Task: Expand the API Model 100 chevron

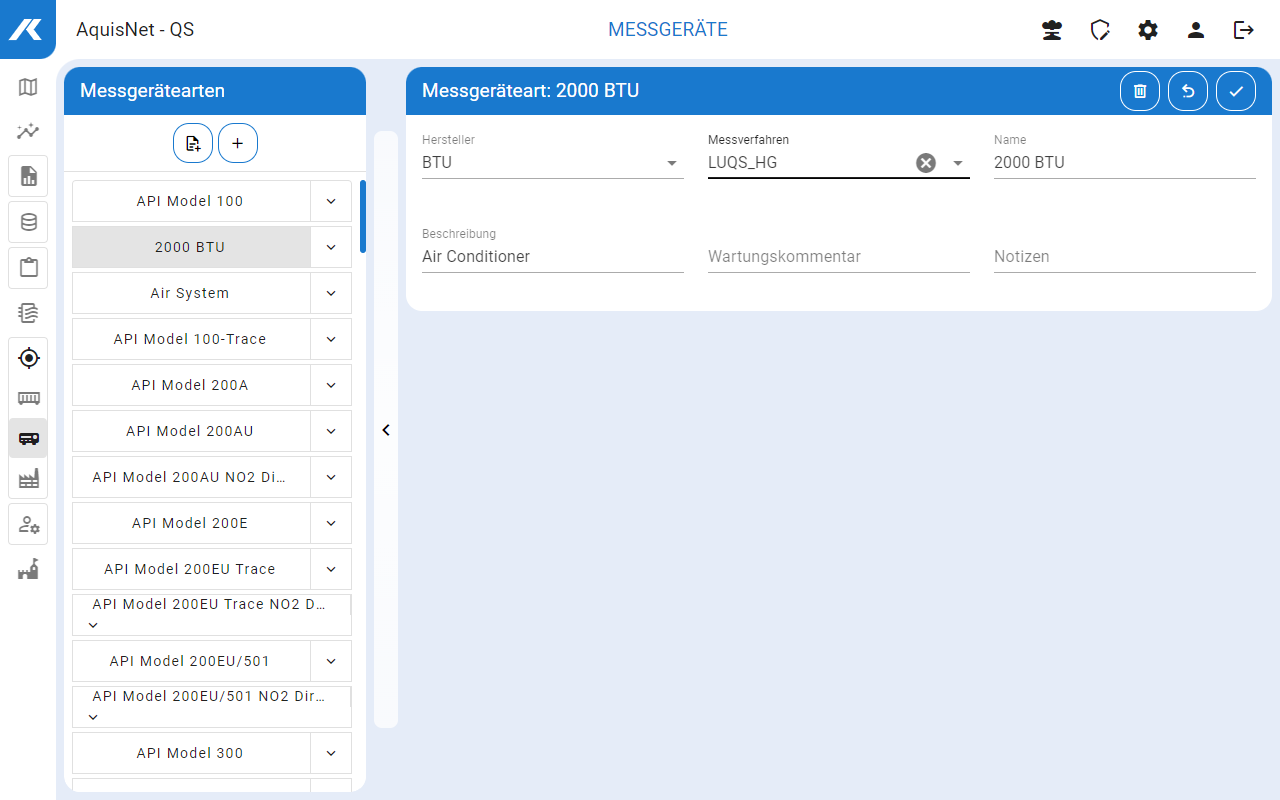Action: [x=331, y=201]
